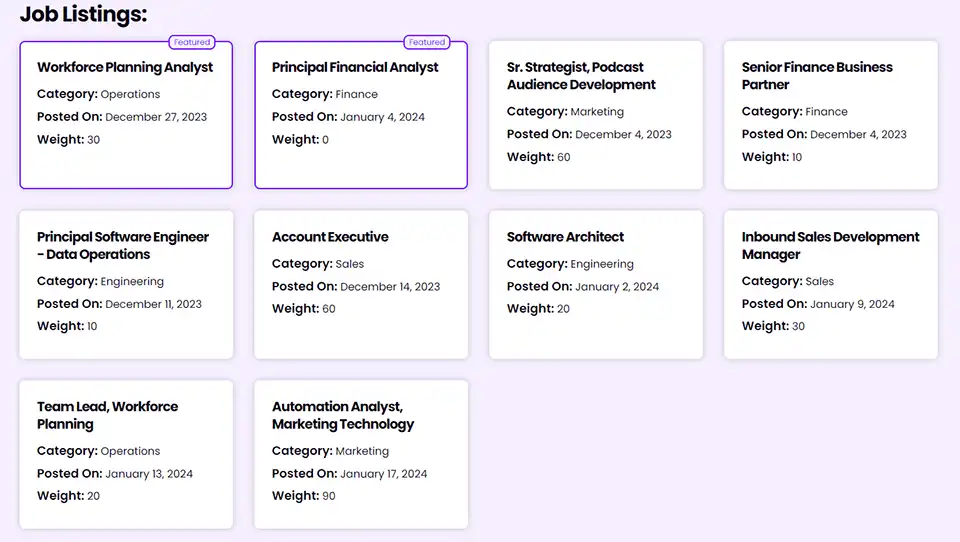The width and height of the screenshot is (960, 542).
Task: Click the Job Listings heading
Action: [83, 14]
